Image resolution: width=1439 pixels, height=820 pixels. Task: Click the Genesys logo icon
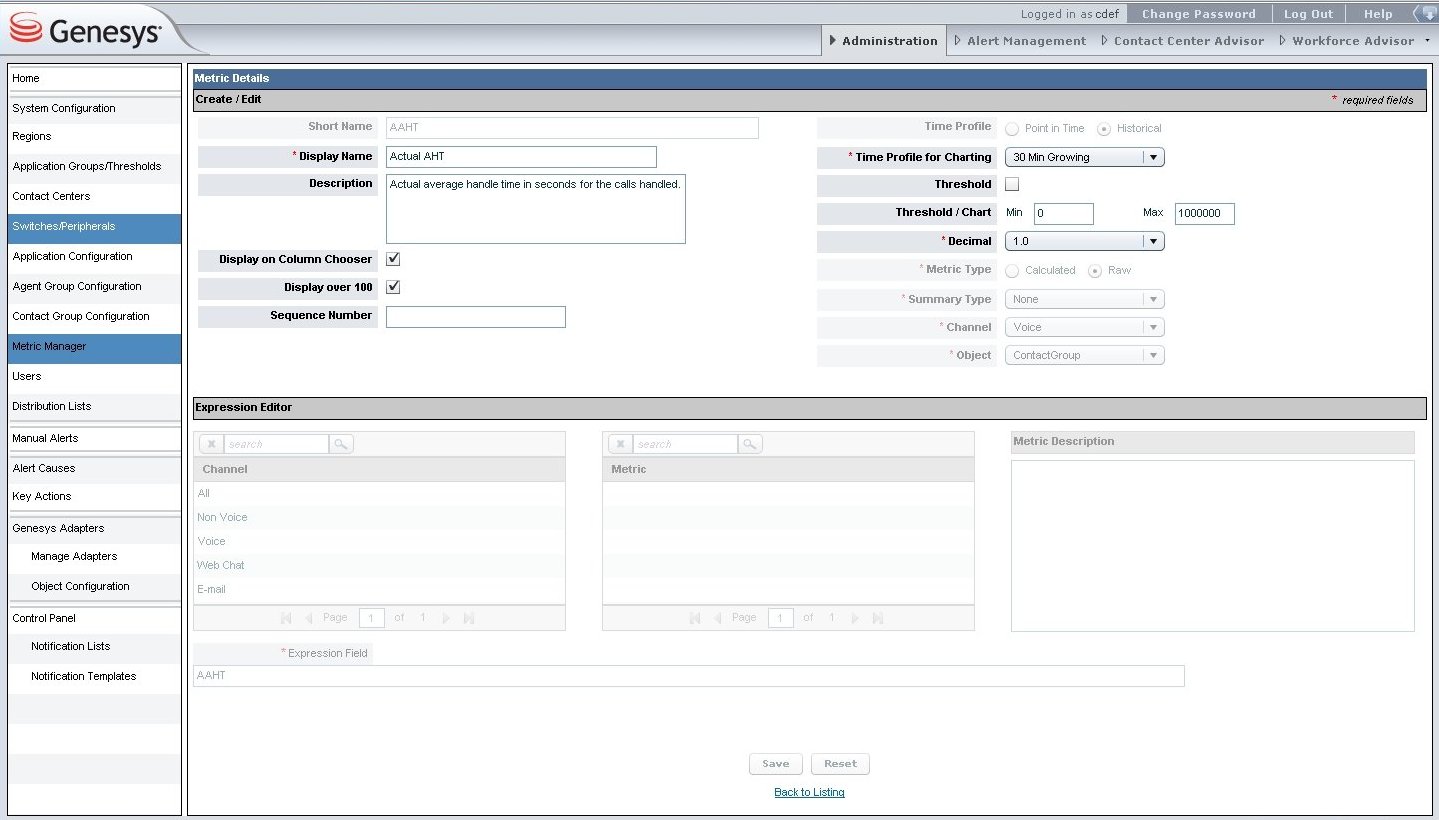click(26, 30)
